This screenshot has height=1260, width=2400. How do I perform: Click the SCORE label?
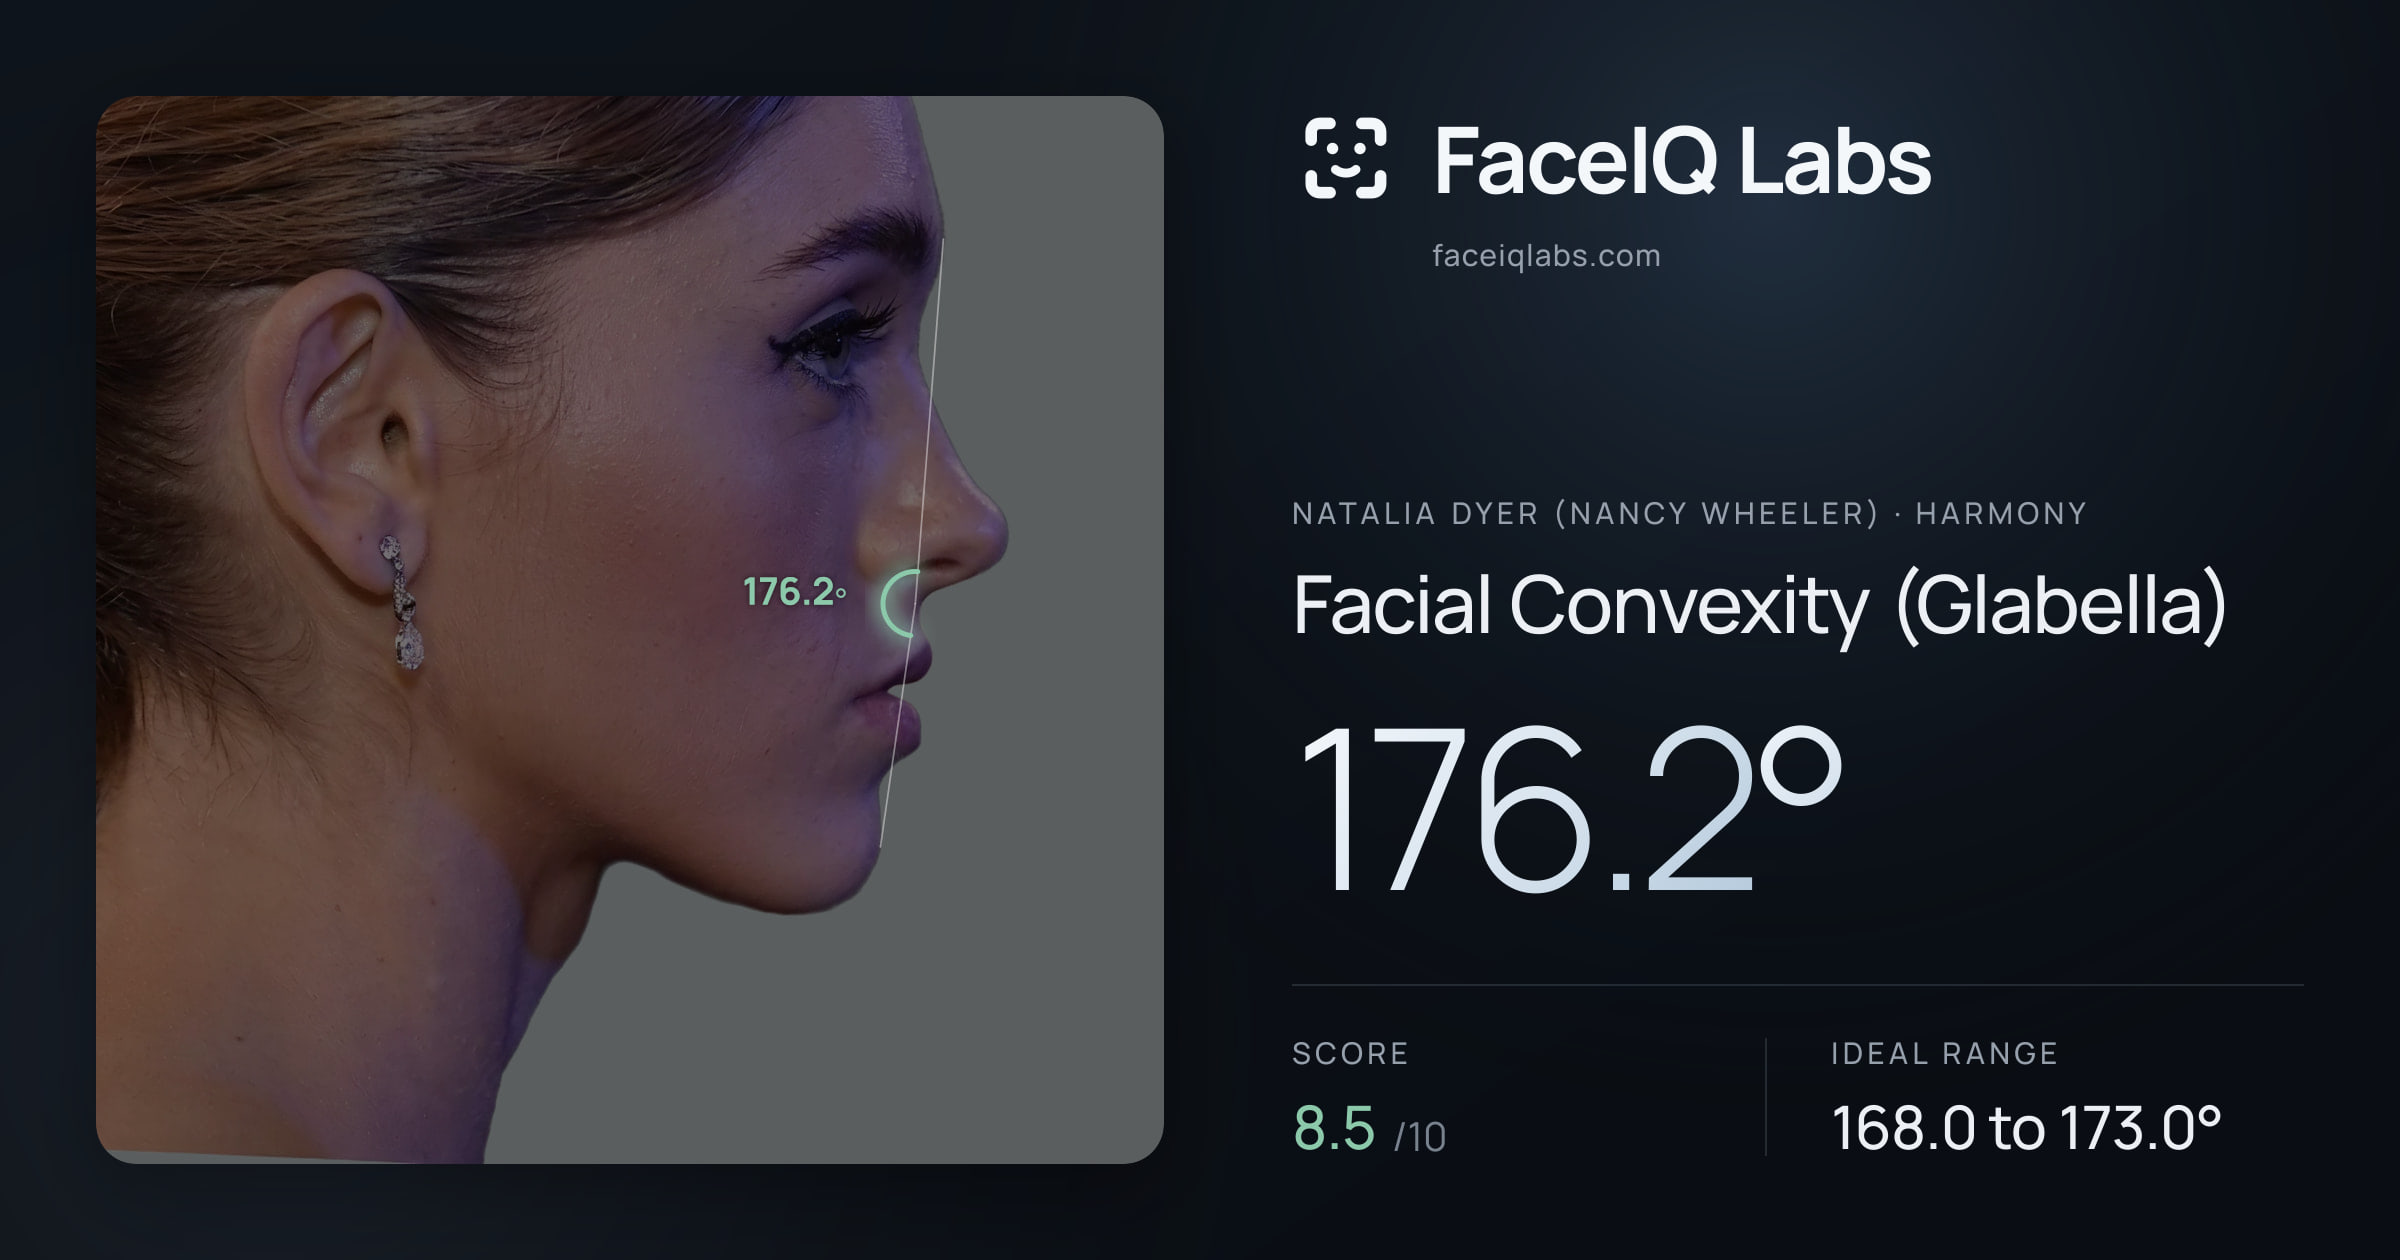click(x=1350, y=1053)
